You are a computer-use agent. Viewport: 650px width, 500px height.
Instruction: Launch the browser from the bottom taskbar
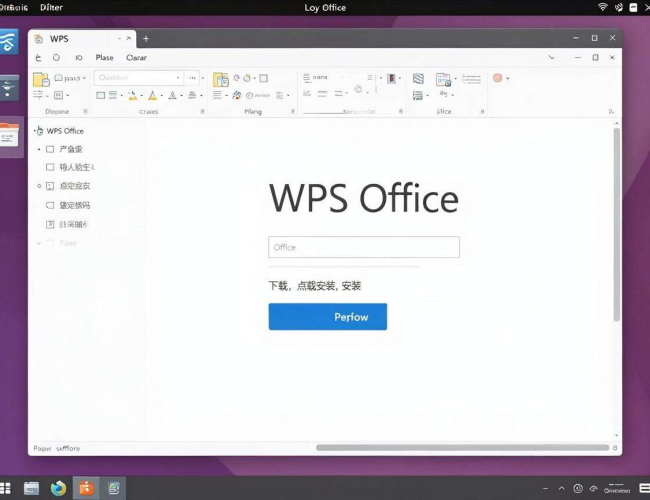coord(58,488)
